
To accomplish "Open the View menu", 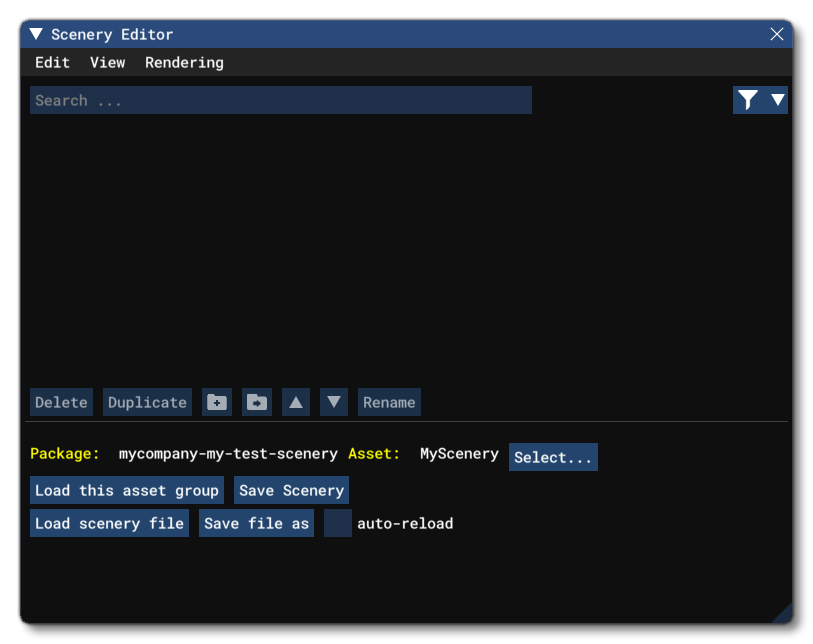I will pyautogui.click(x=106, y=62).
